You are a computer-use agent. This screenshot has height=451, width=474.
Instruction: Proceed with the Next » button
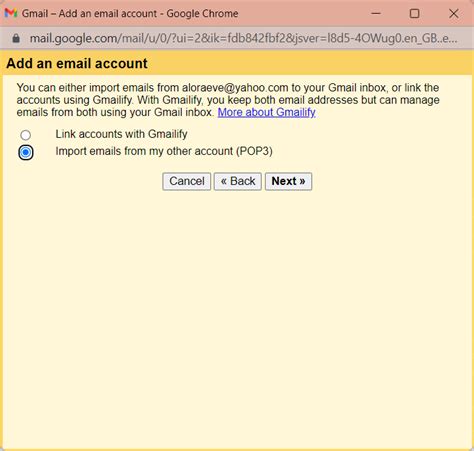(288, 181)
